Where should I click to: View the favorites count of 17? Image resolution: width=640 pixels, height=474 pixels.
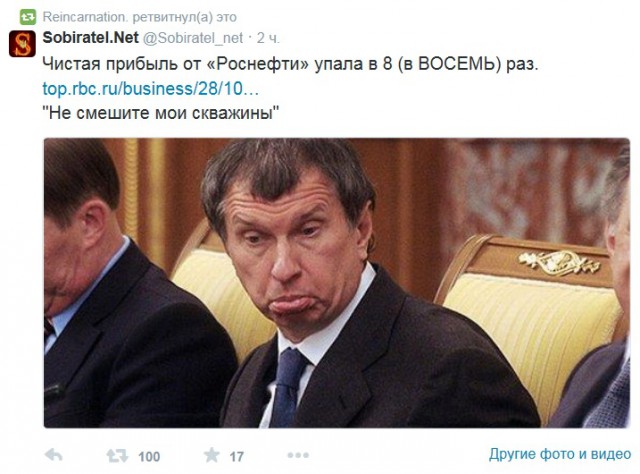(236, 456)
